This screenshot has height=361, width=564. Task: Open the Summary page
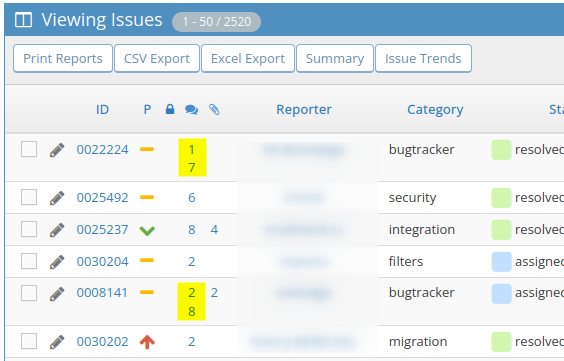tap(335, 58)
